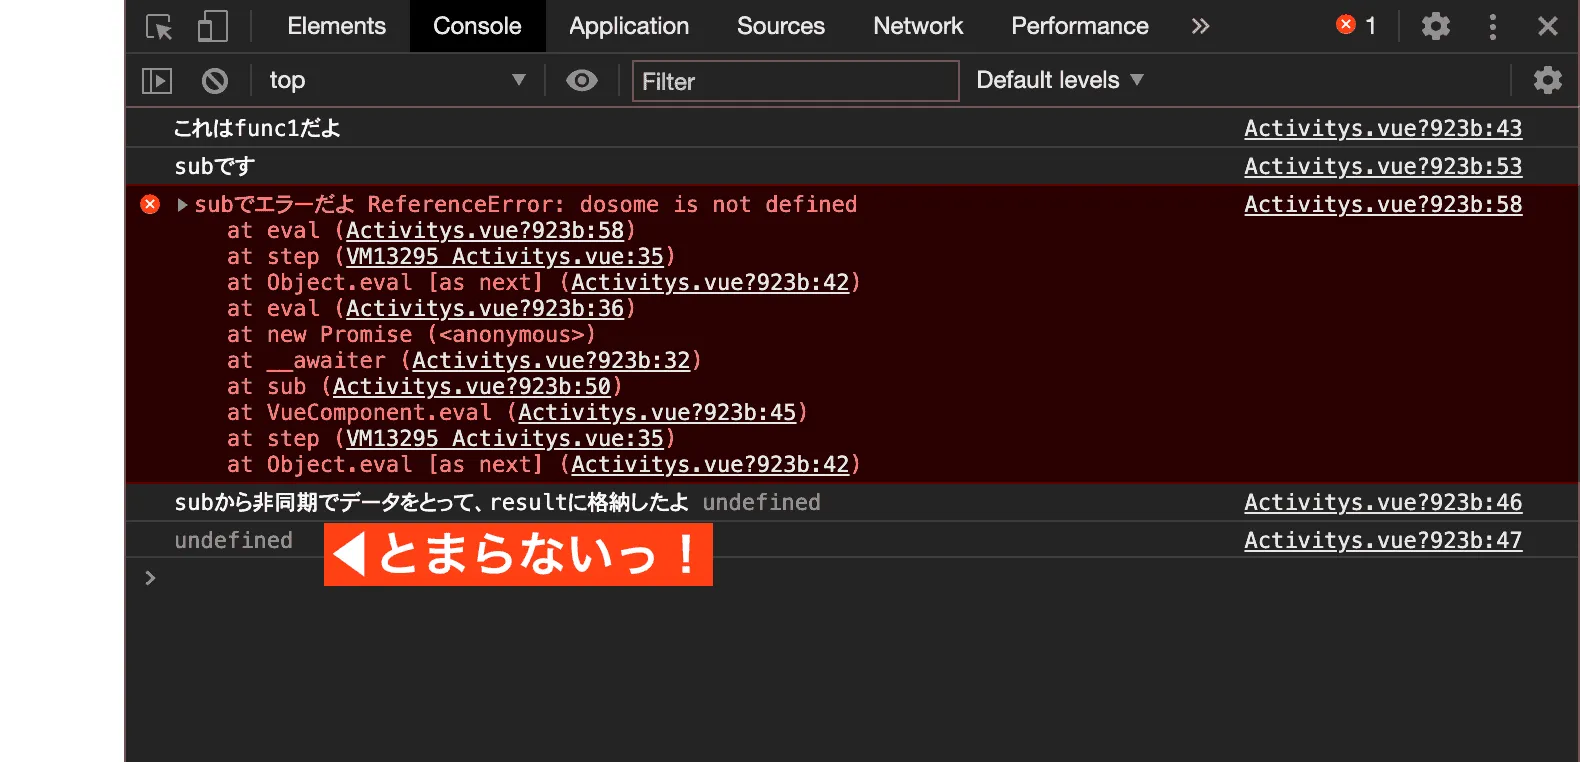The height and width of the screenshot is (762, 1580).
Task: Select the log line 'これはfunc1だよ'
Action: 257,128
